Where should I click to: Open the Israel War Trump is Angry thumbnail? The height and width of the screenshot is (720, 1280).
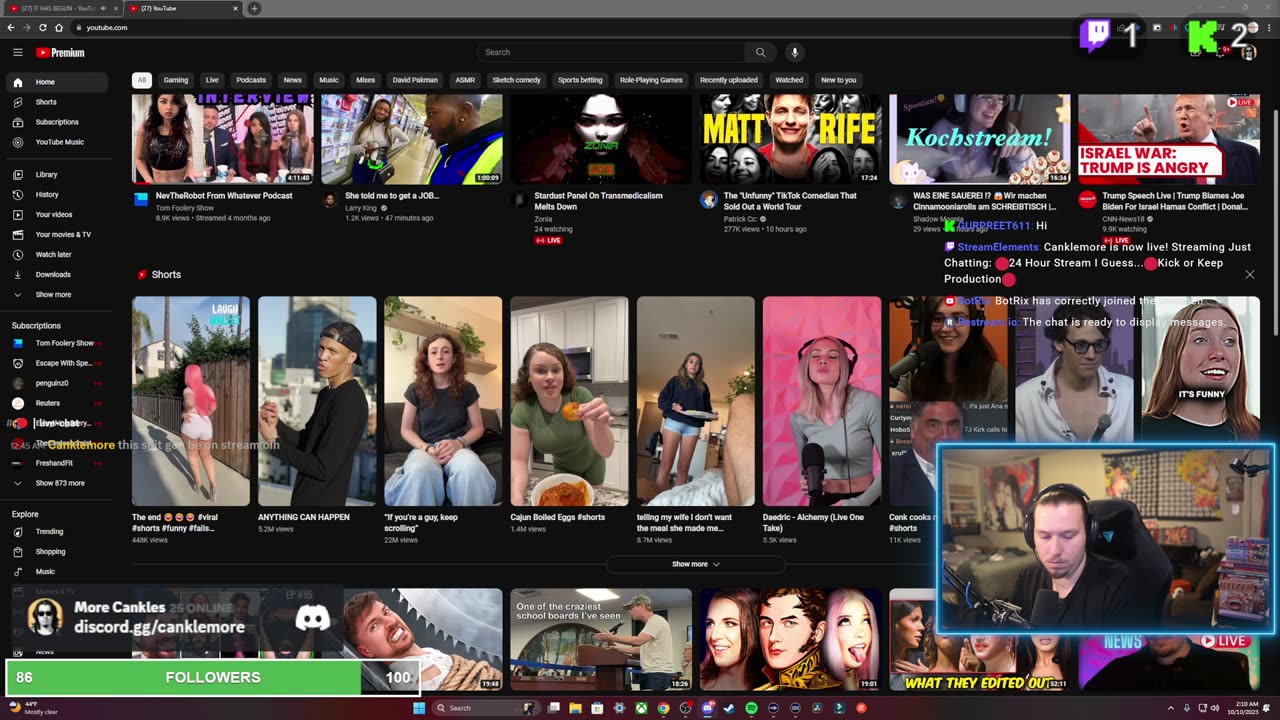[x=1169, y=139]
